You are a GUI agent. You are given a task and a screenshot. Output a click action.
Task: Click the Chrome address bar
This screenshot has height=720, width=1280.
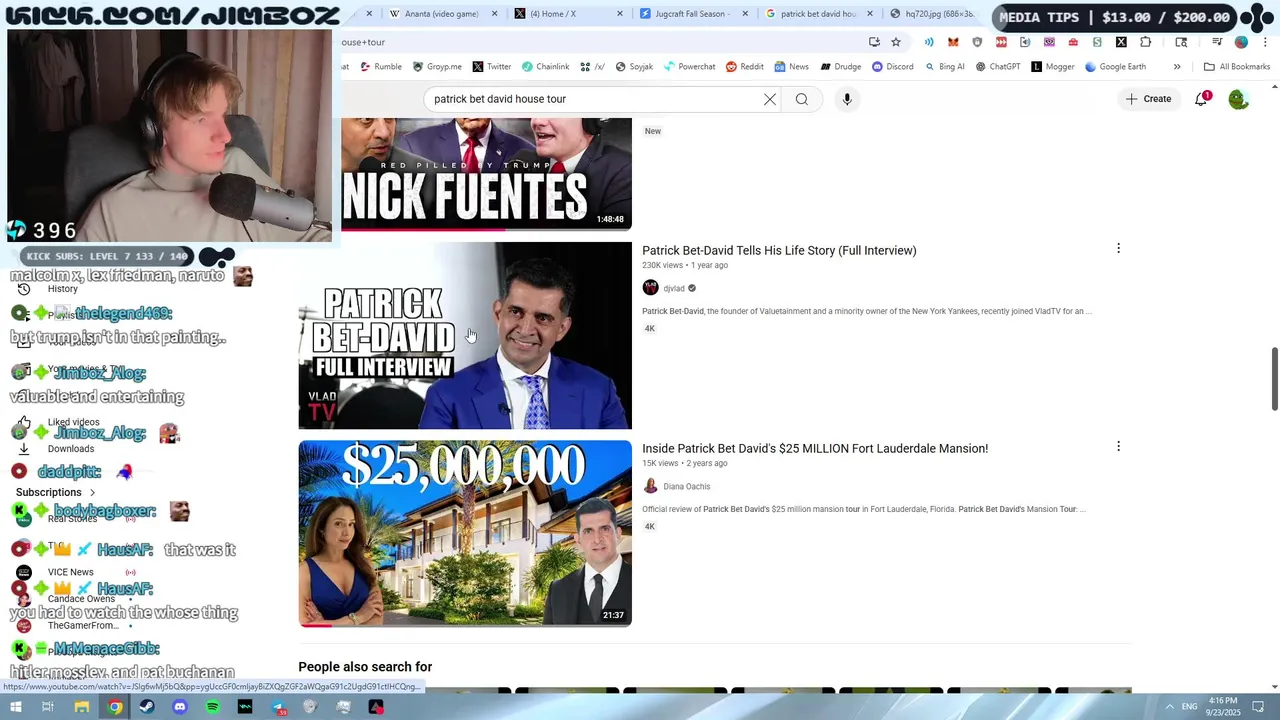coord(600,42)
